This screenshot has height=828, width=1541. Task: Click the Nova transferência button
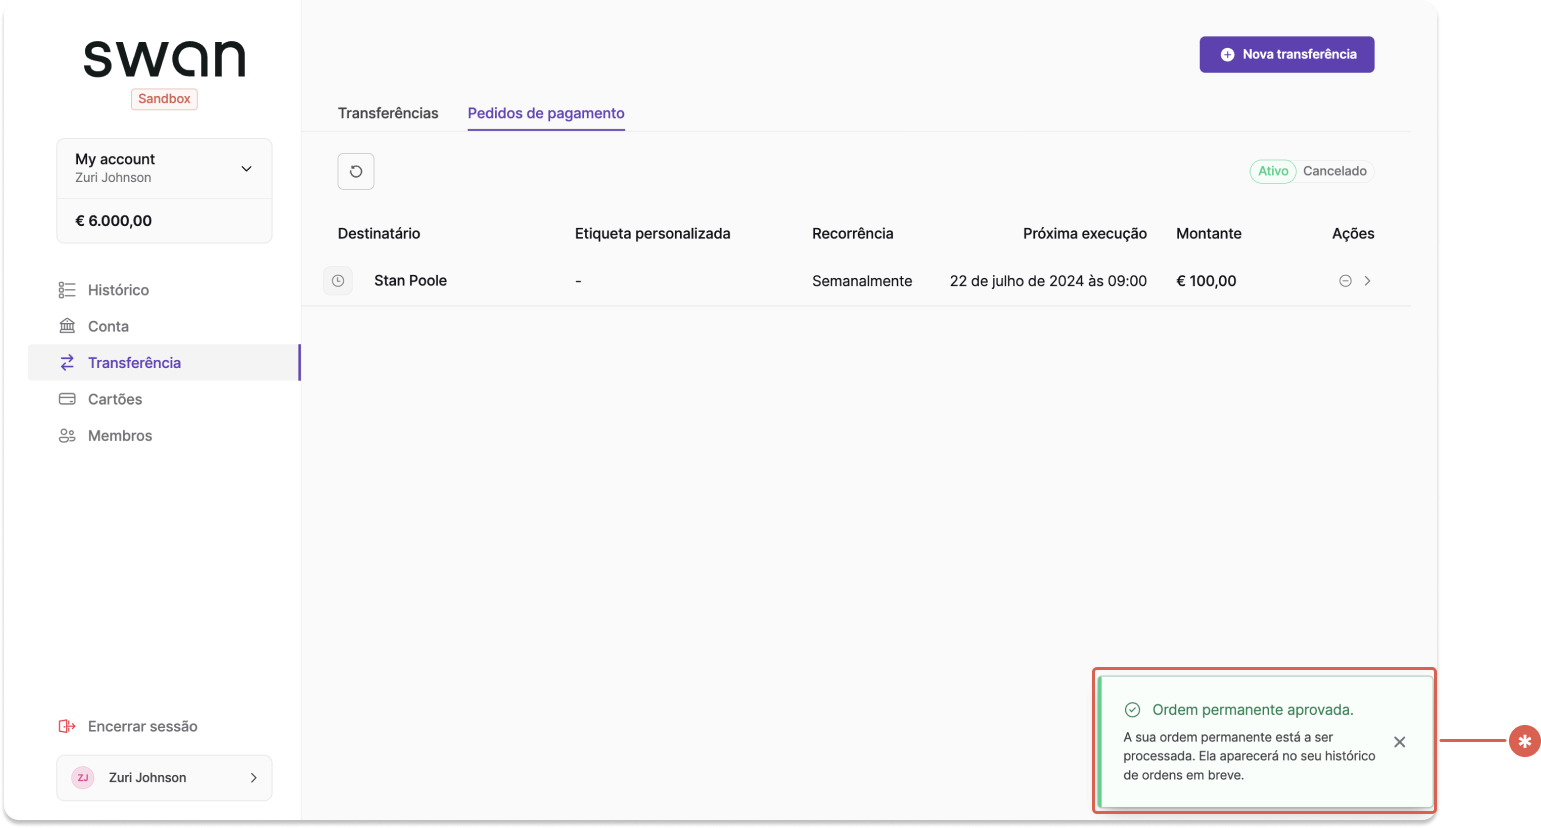coord(1287,54)
